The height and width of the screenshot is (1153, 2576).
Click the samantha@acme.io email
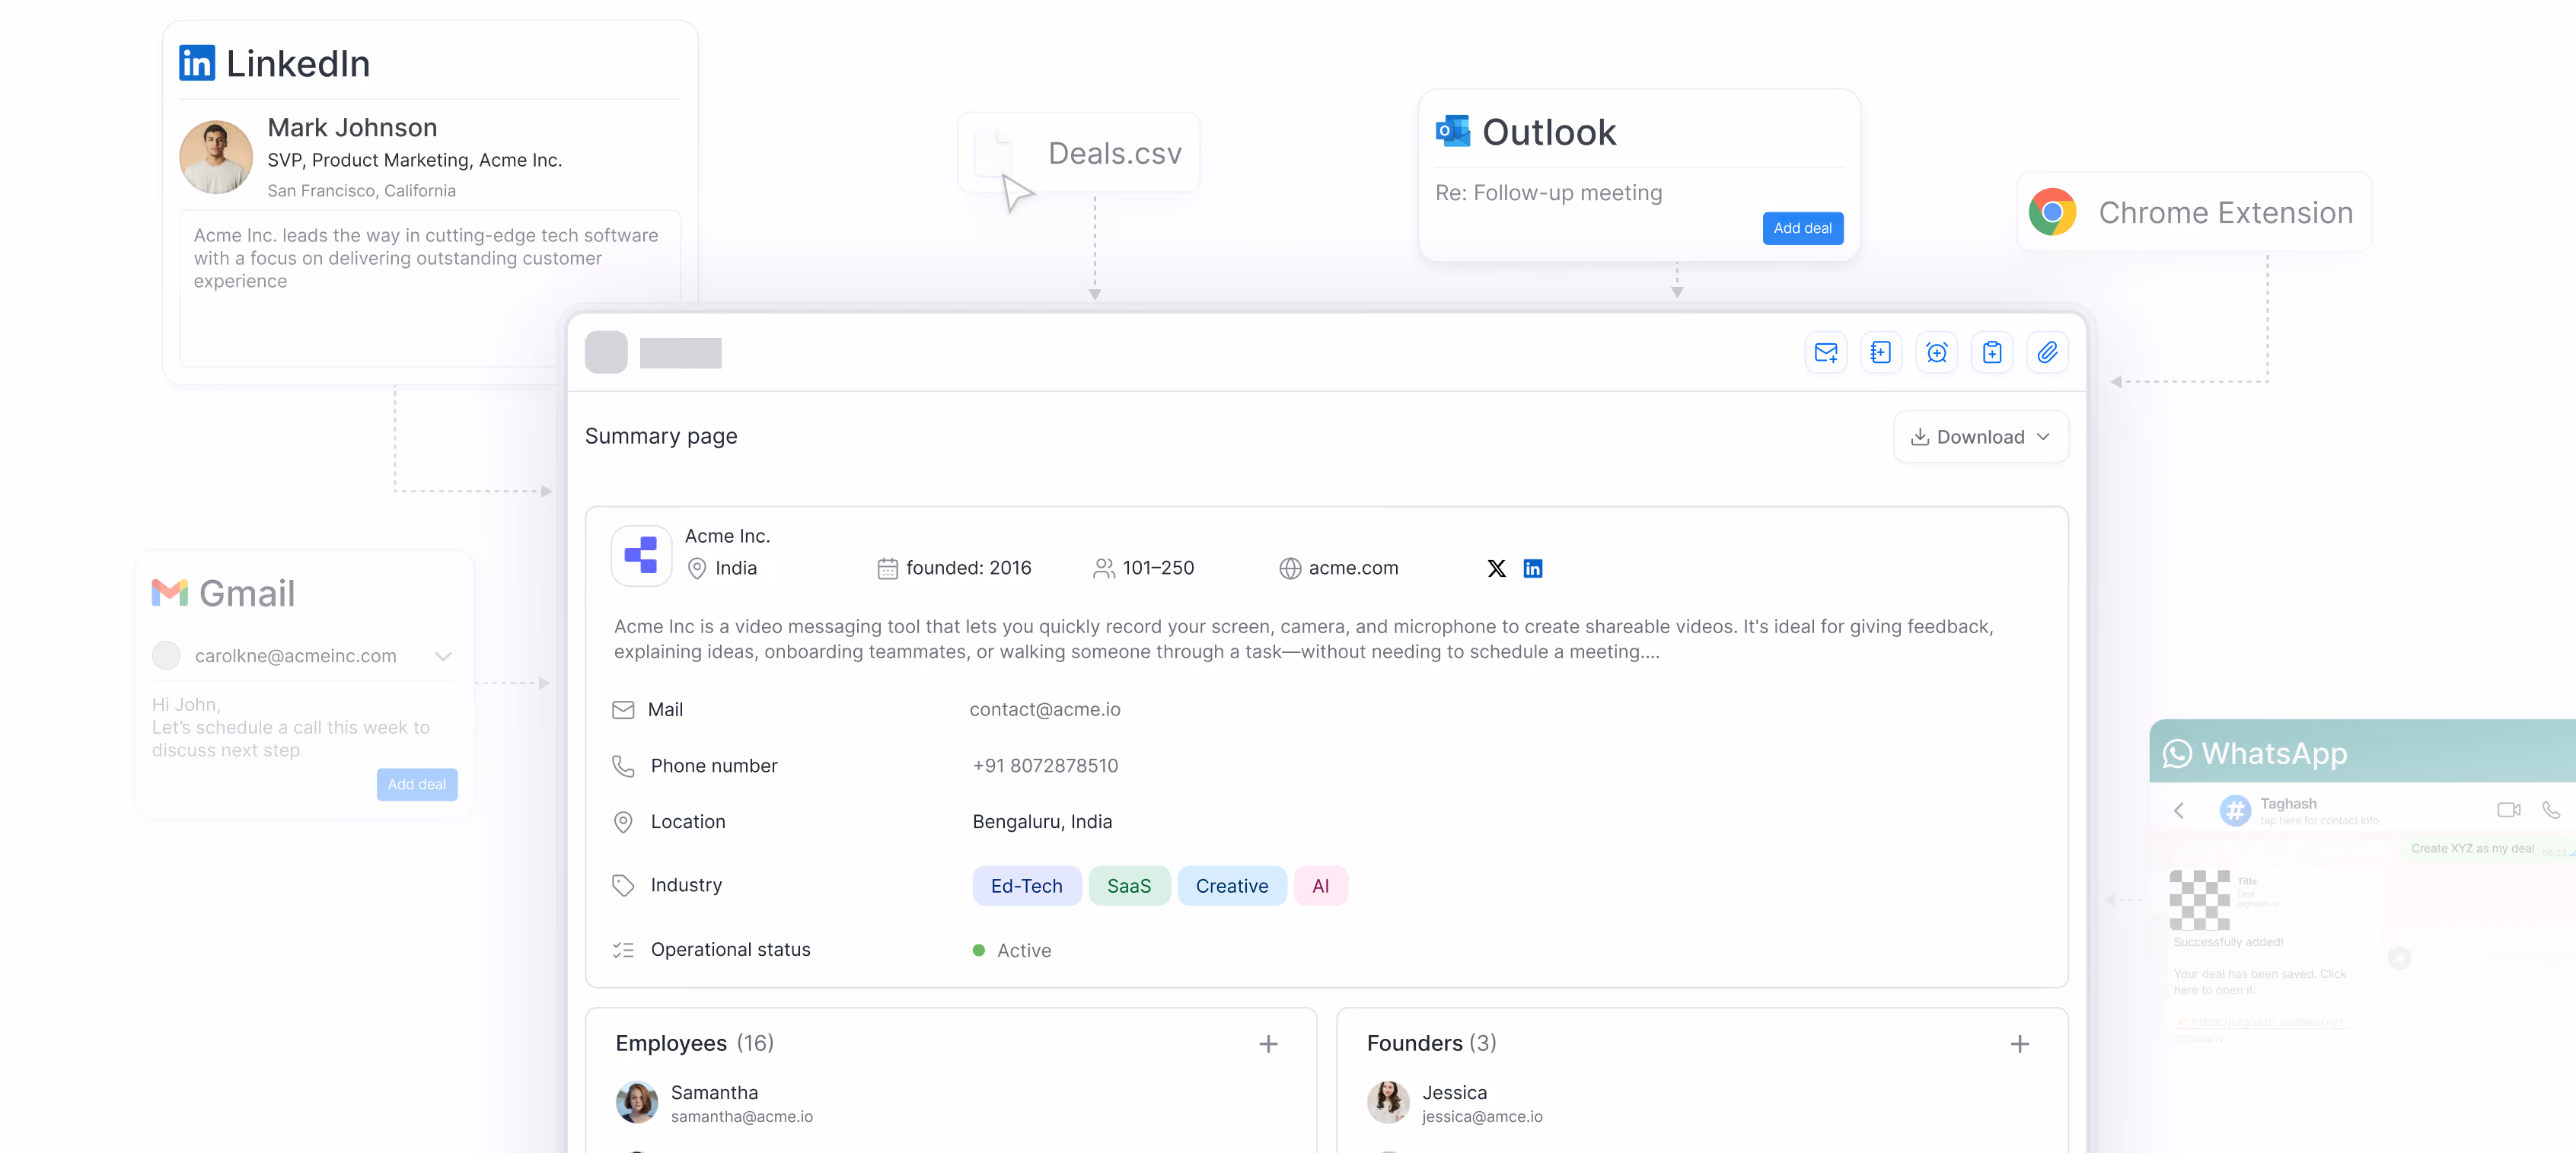click(742, 1117)
